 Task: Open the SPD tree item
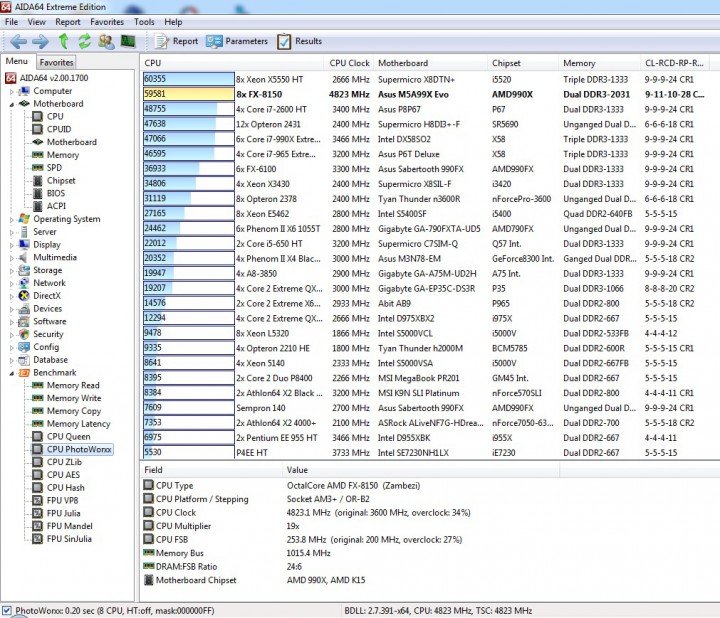tap(54, 168)
